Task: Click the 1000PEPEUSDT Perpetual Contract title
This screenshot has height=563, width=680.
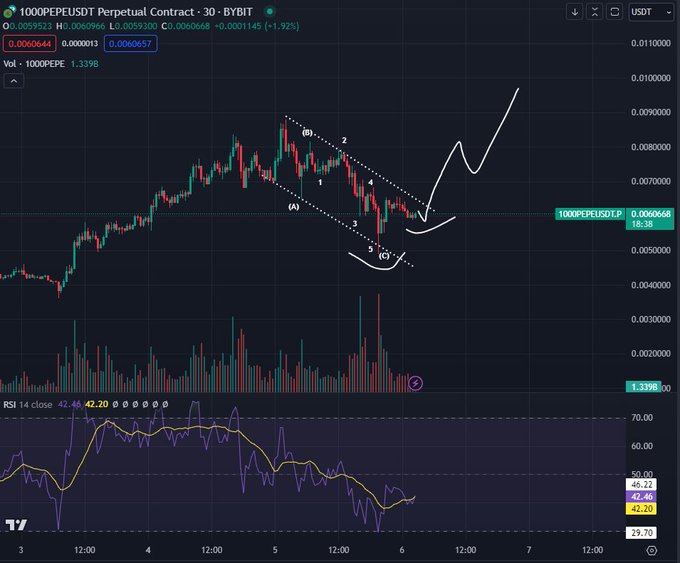Action: point(106,12)
